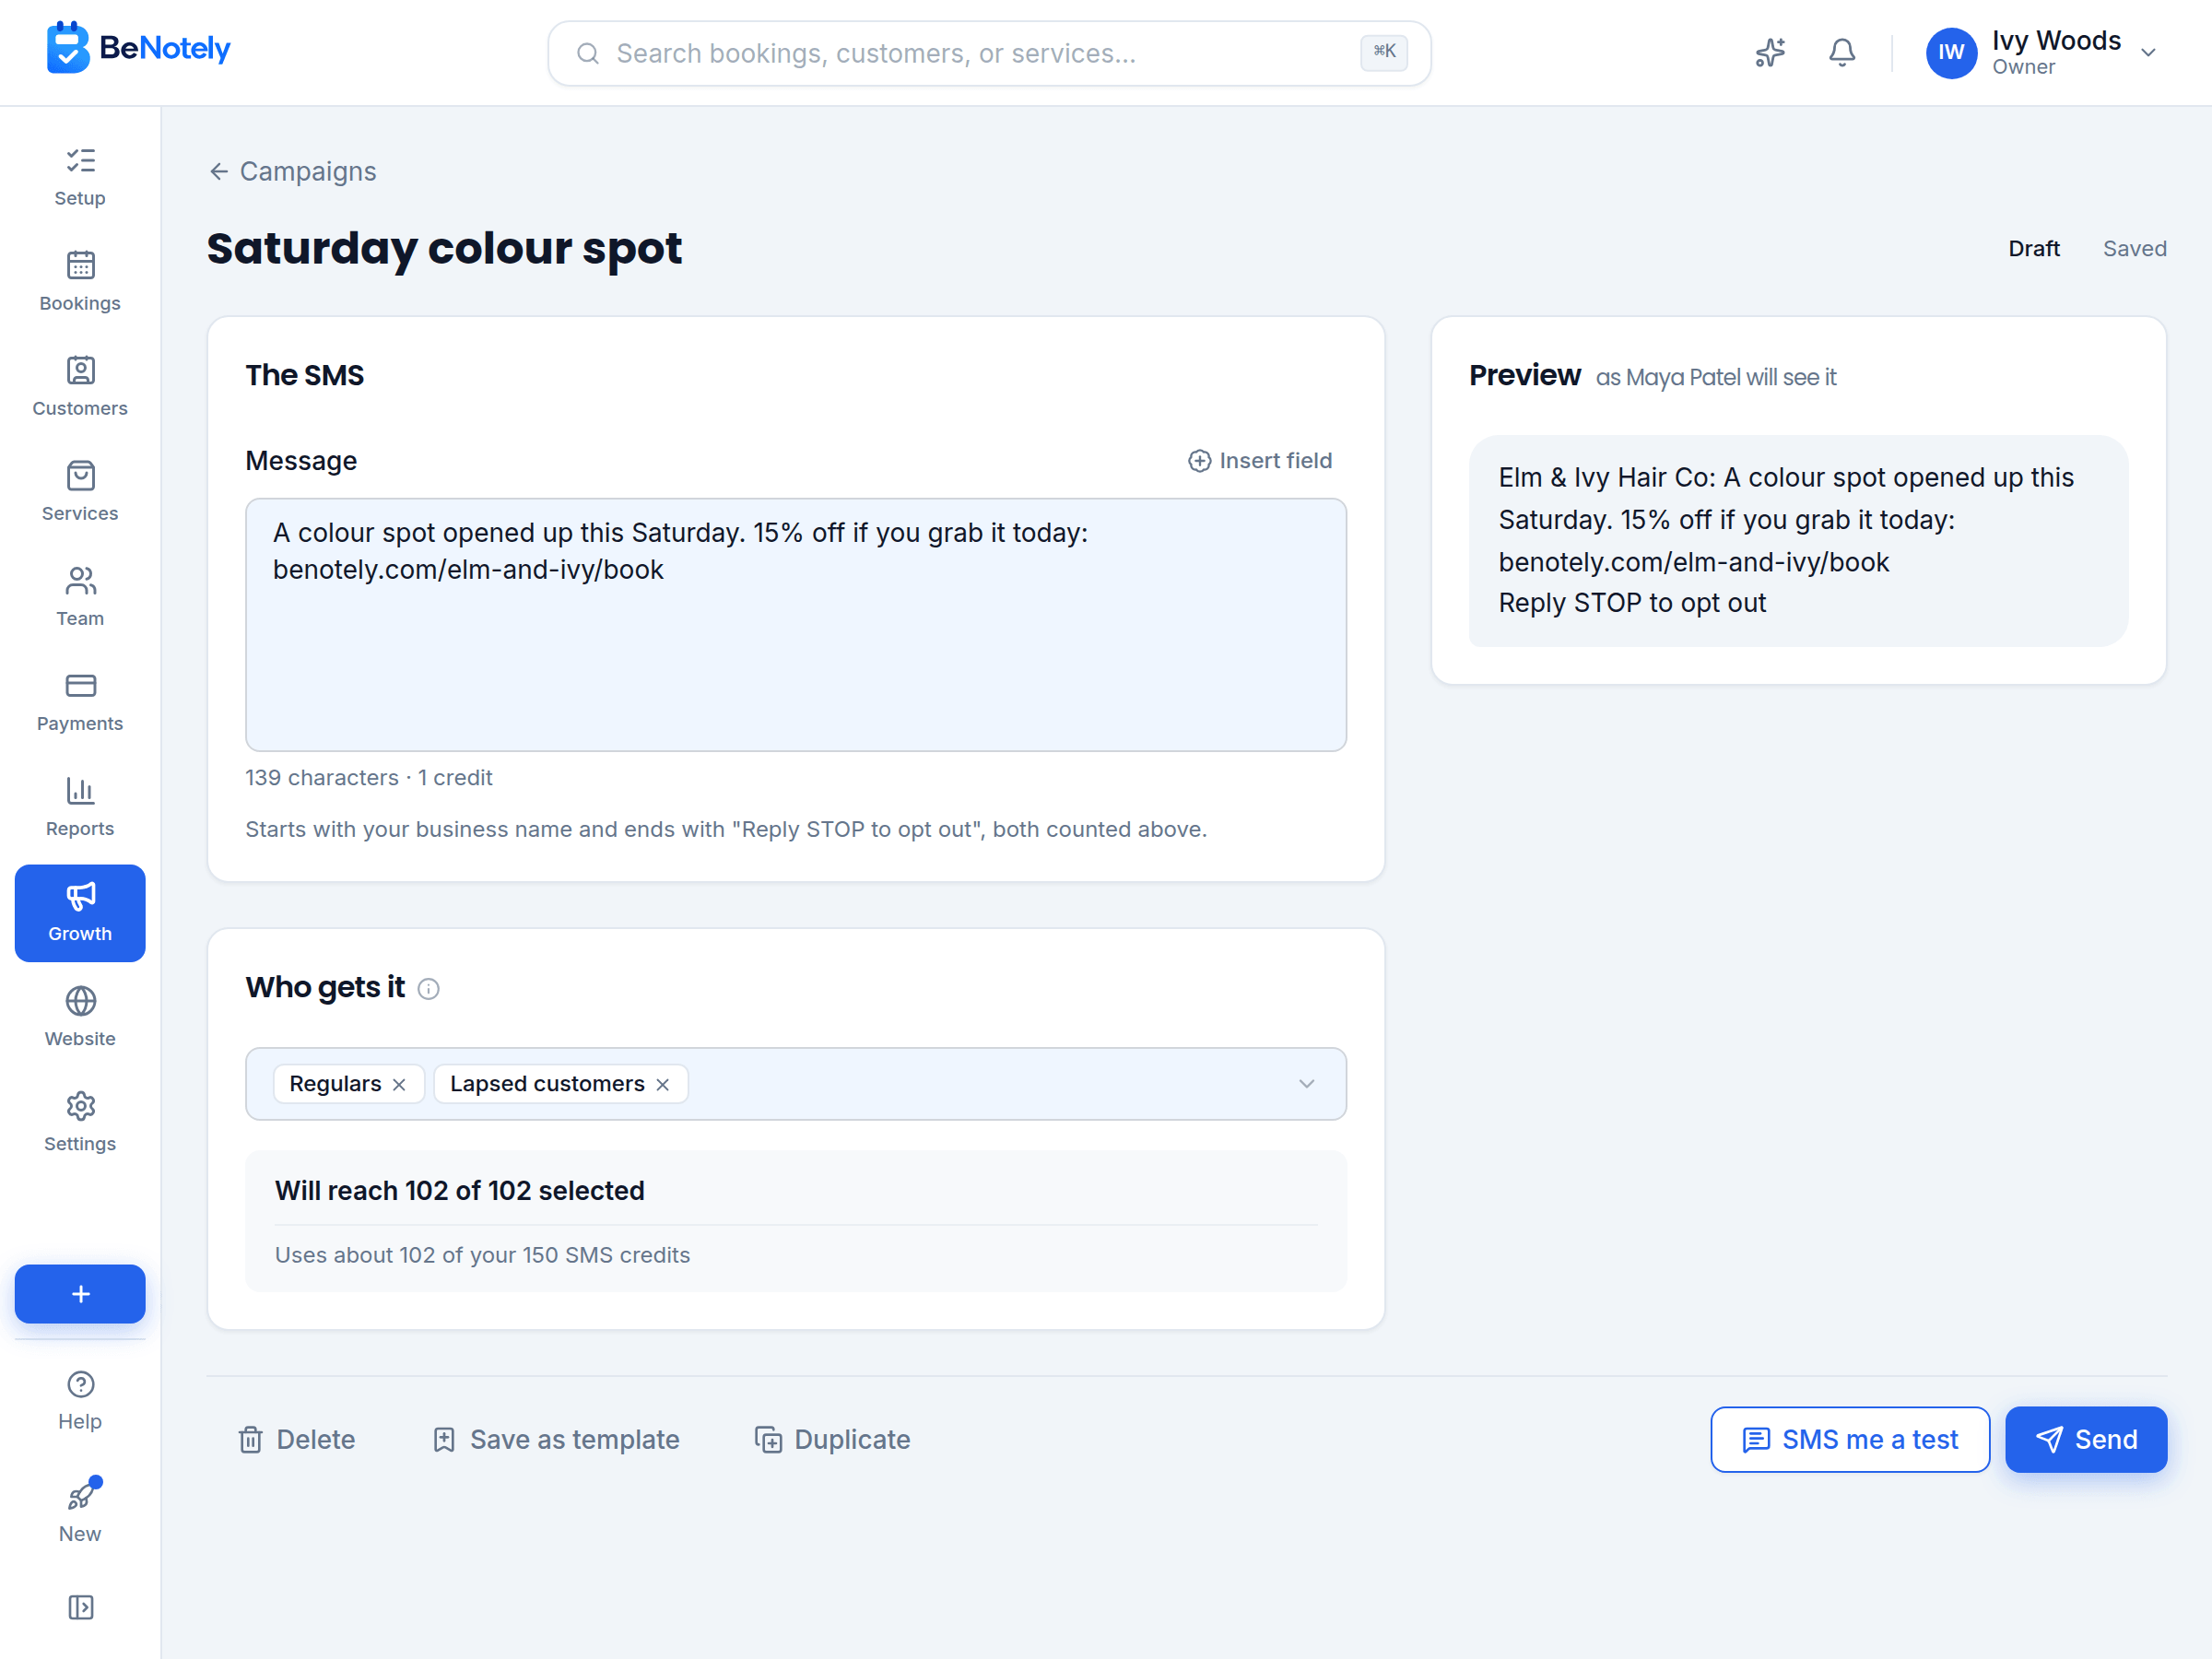Show info tooltip beside Who gets it
2212x1659 pixels.
click(428, 989)
